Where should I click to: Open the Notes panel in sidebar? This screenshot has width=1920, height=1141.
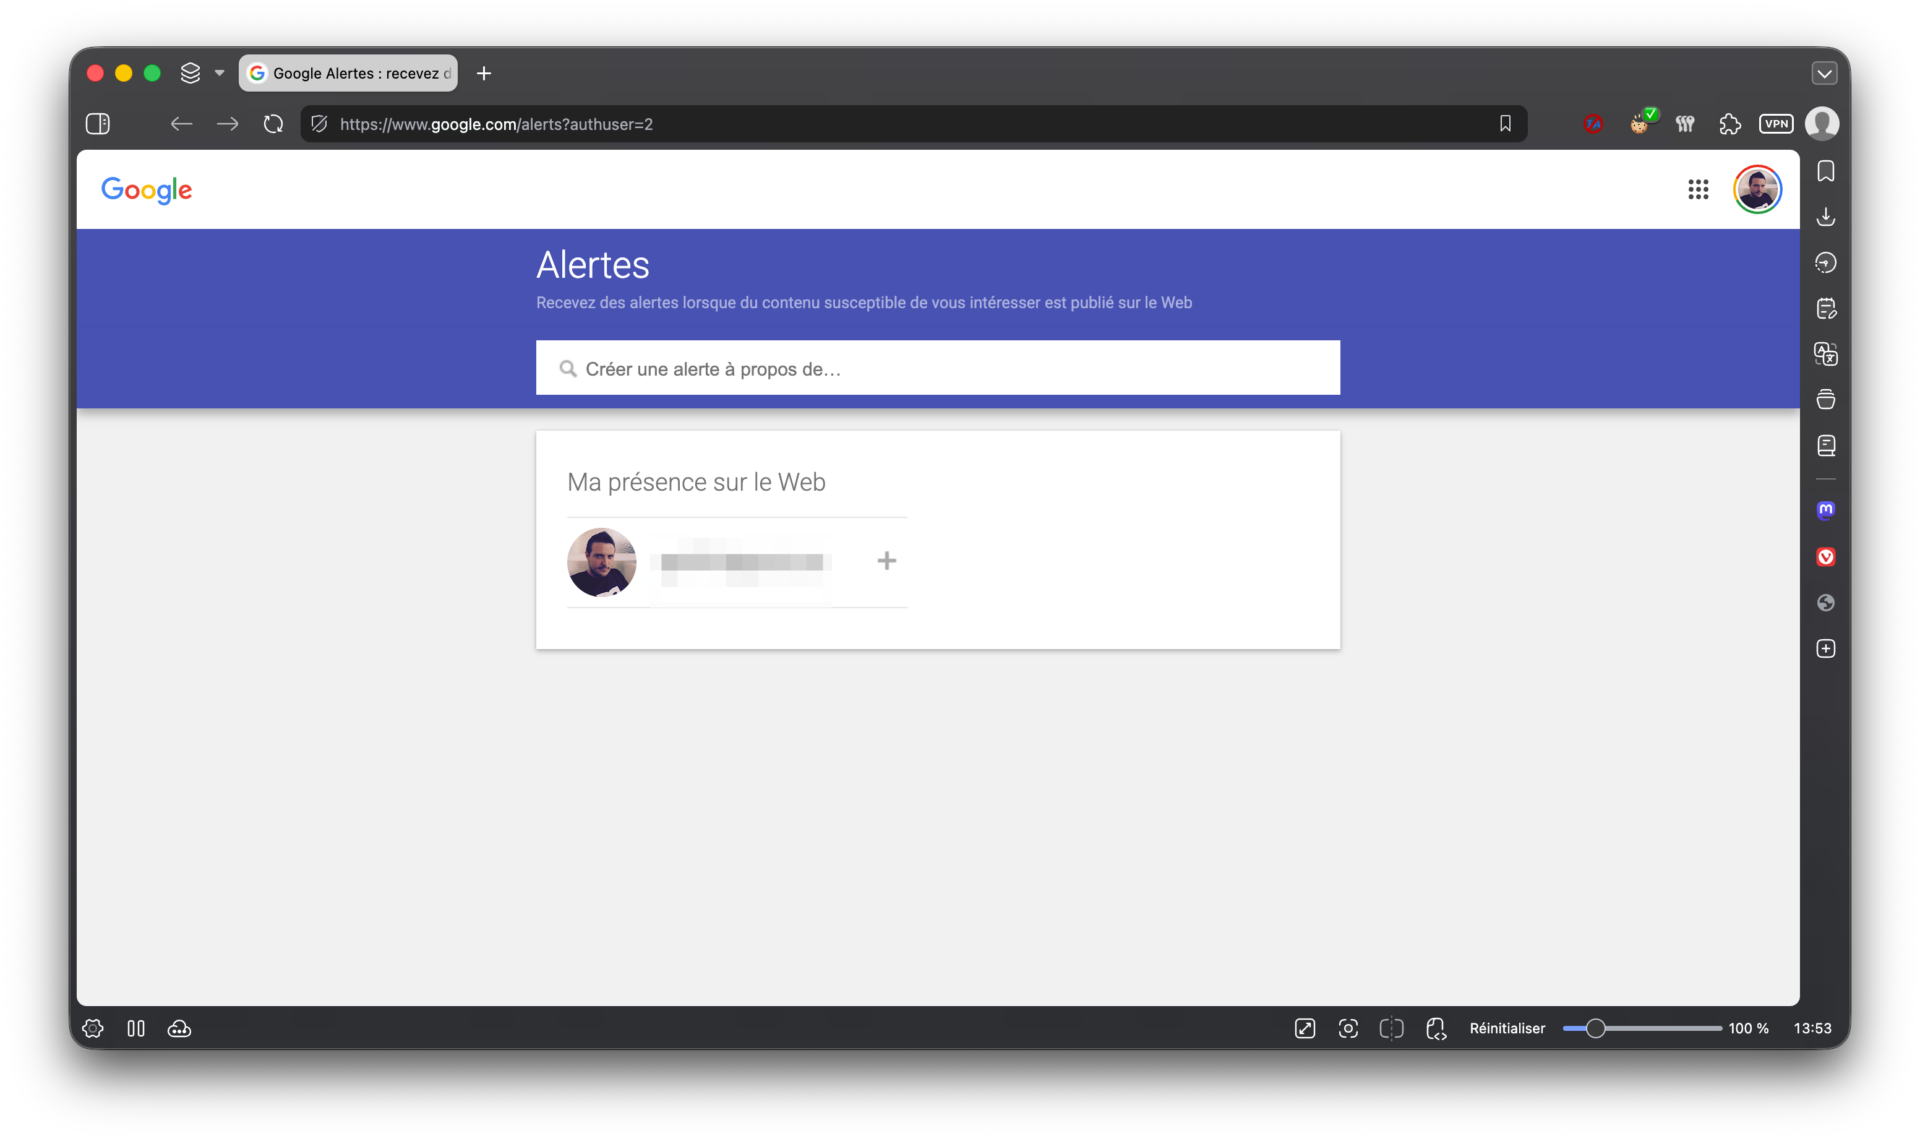(x=1825, y=309)
